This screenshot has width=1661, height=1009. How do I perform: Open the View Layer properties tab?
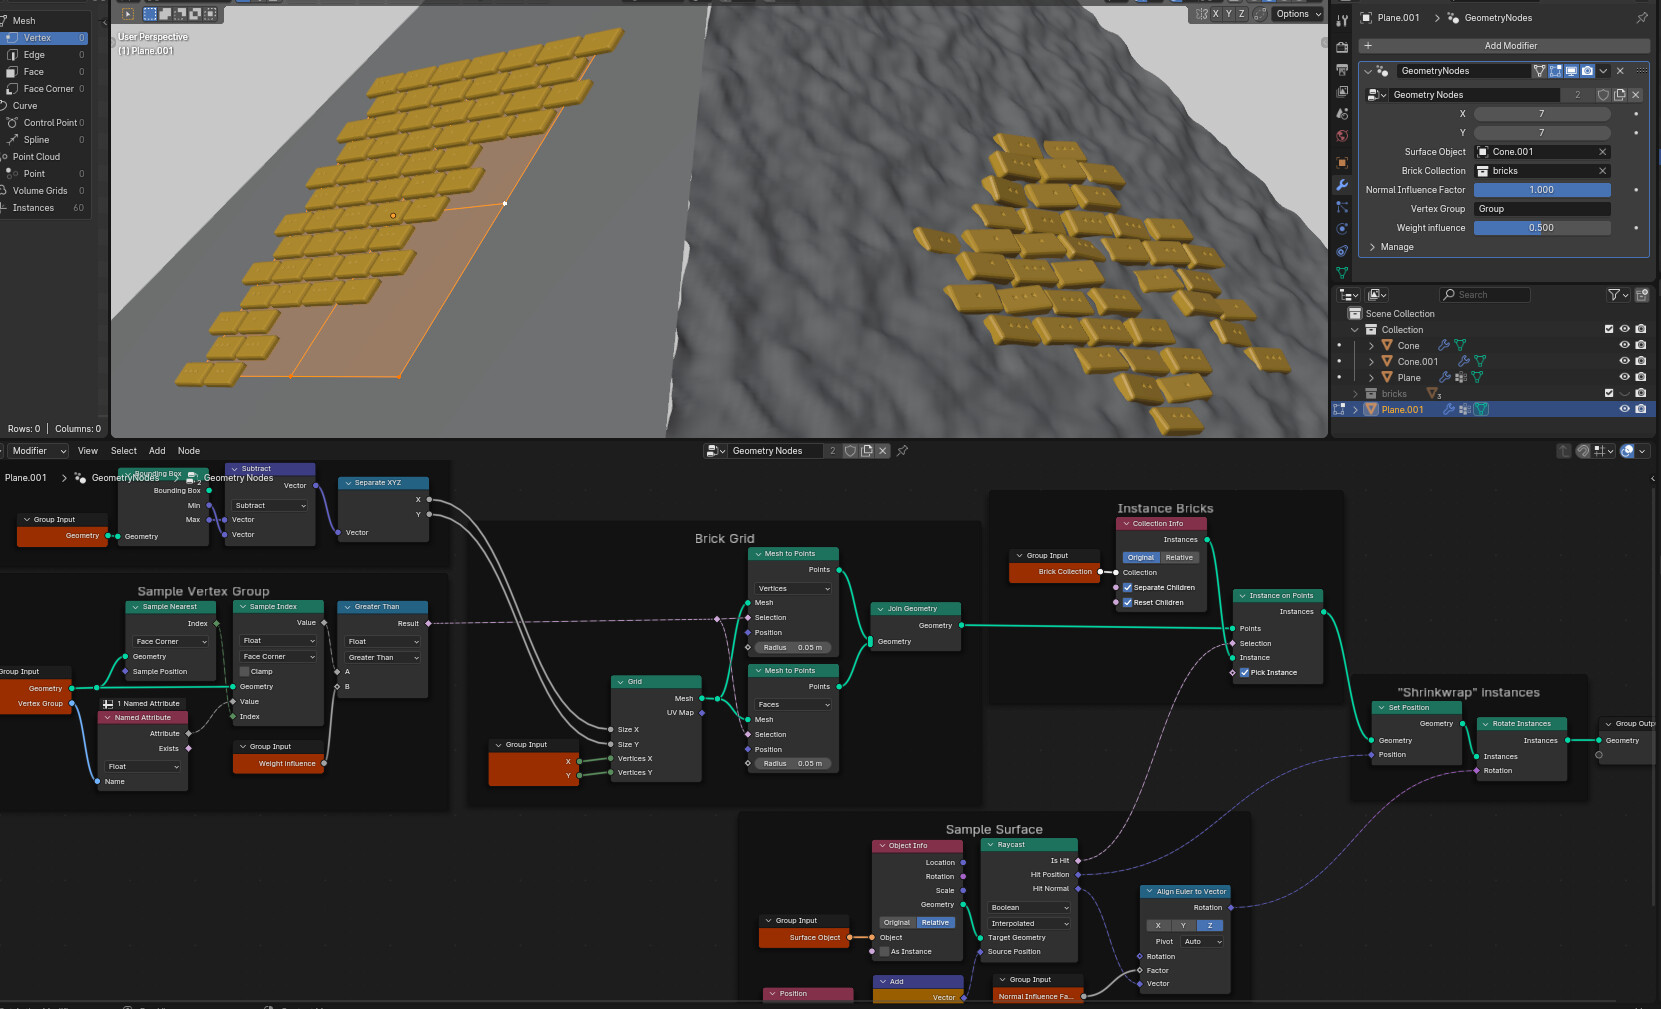1342,91
